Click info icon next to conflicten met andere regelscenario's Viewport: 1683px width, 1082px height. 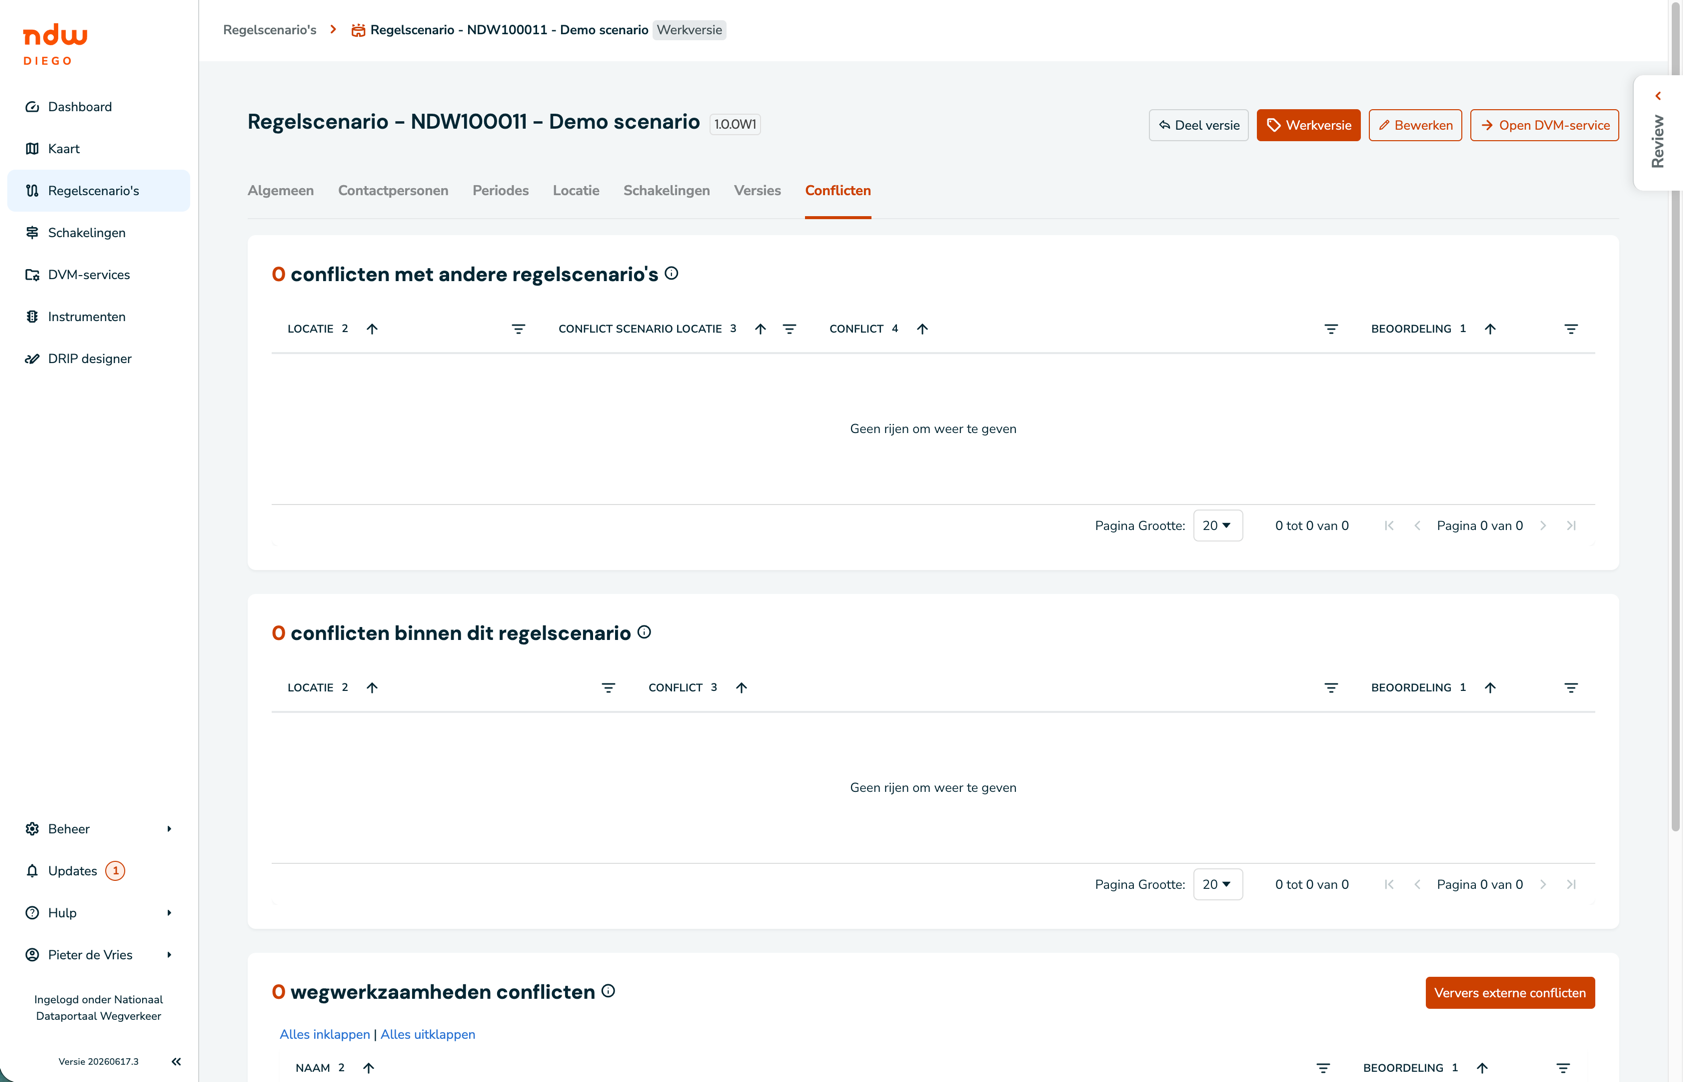click(672, 273)
